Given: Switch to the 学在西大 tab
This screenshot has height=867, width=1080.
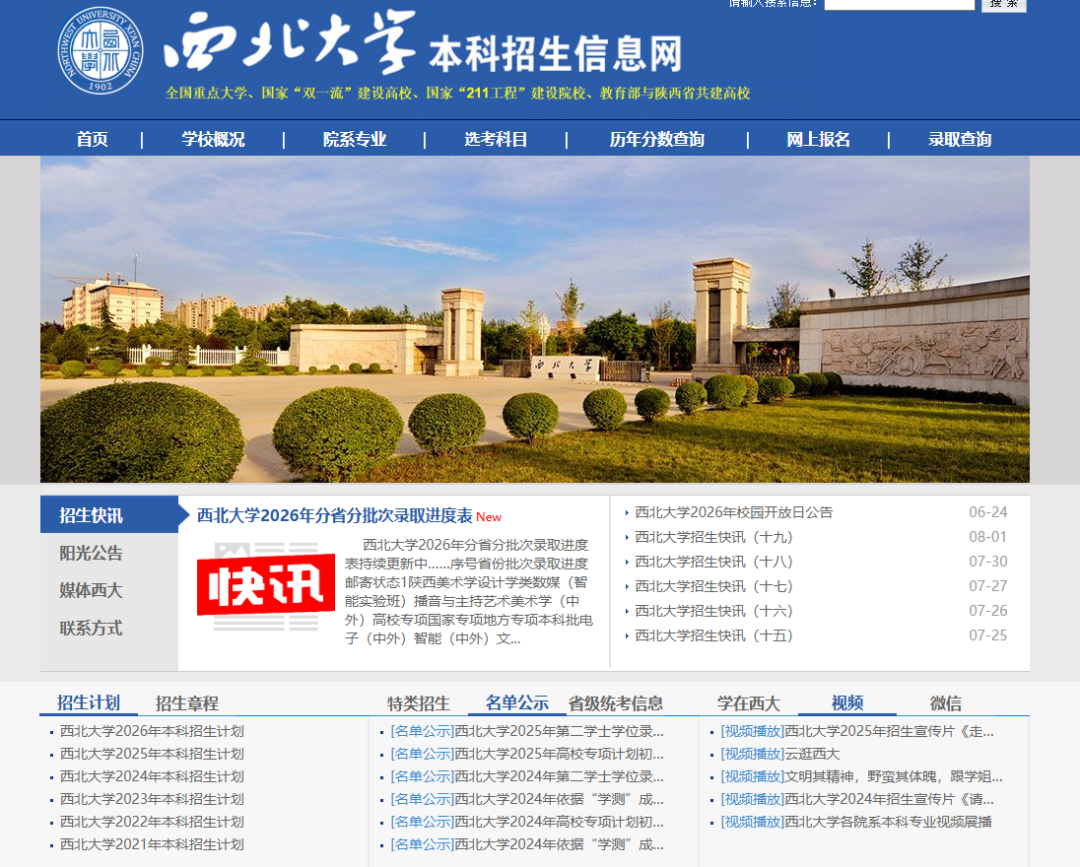Looking at the screenshot, I should coord(748,703).
